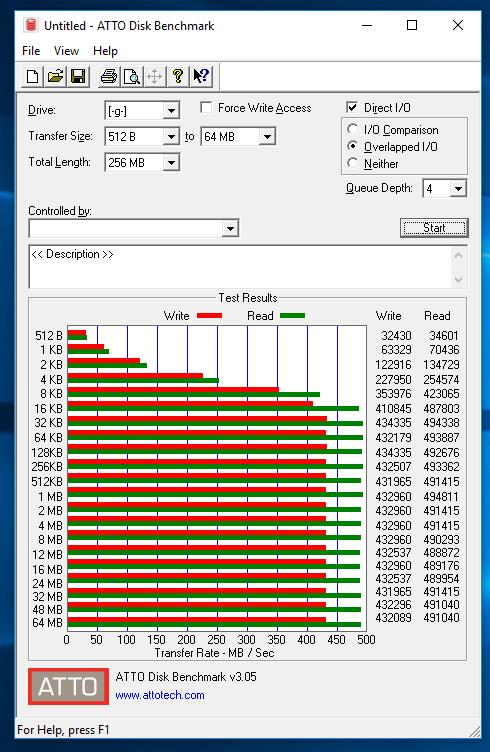
Task: Click the ATTO Disk Benchmark v3.05 text
Action: tap(186, 677)
